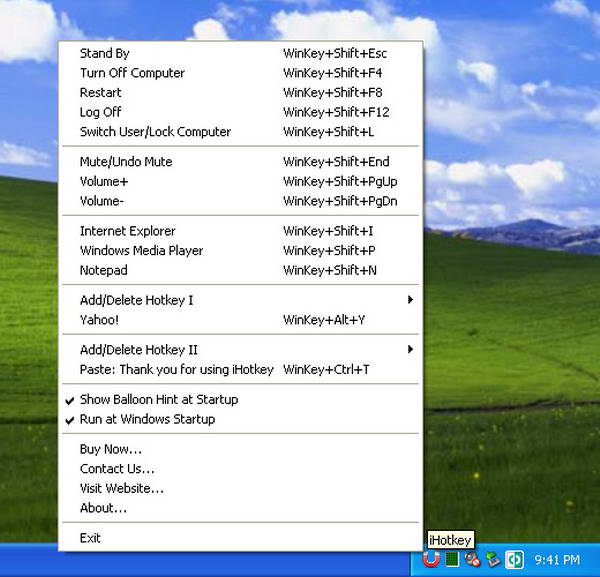Click the red magnet iHotkey tray icon

click(x=431, y=559)
